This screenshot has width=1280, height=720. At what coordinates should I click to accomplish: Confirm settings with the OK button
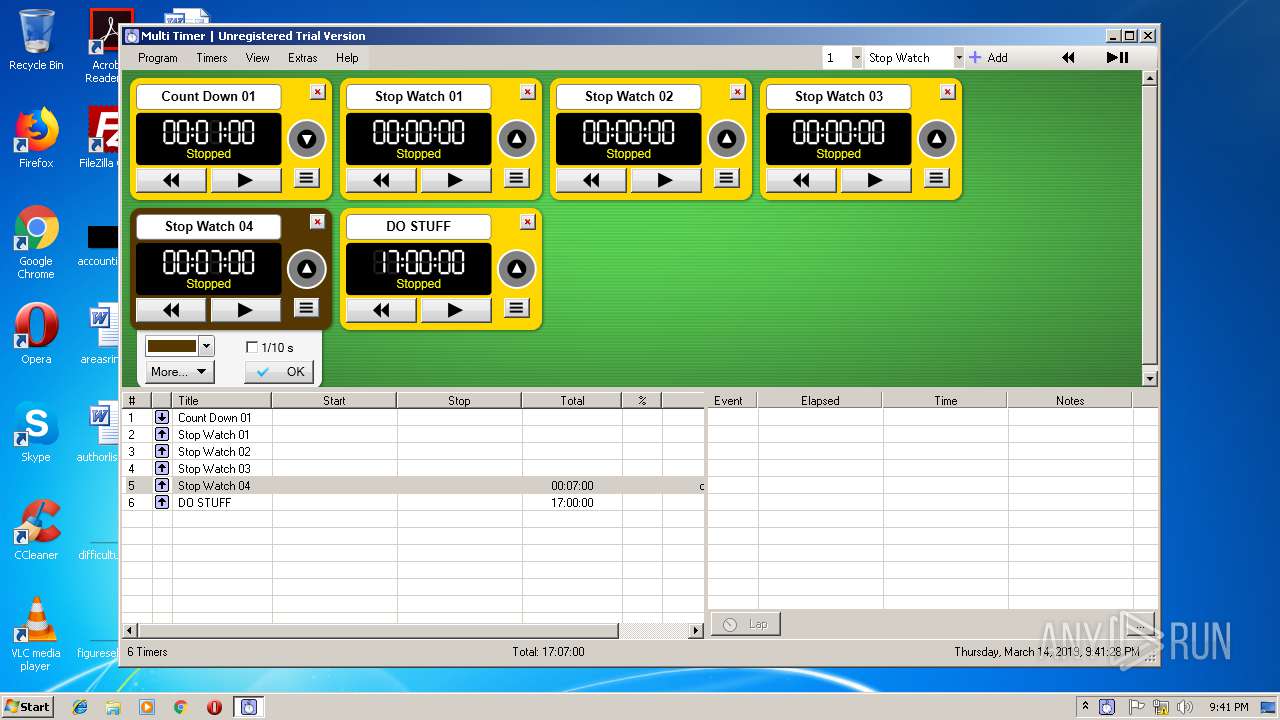[279, 372]
